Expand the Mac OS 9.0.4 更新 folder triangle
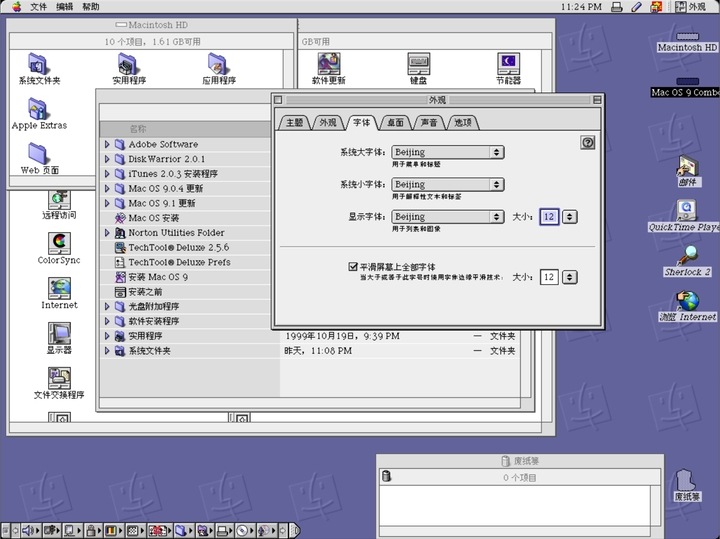720x539 pixels. (107, 188)
